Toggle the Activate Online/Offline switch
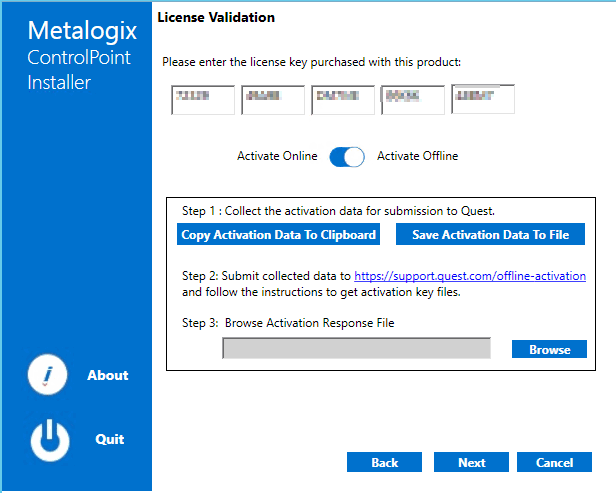This screenshot has height=493, width=616. tap(347, 156)
